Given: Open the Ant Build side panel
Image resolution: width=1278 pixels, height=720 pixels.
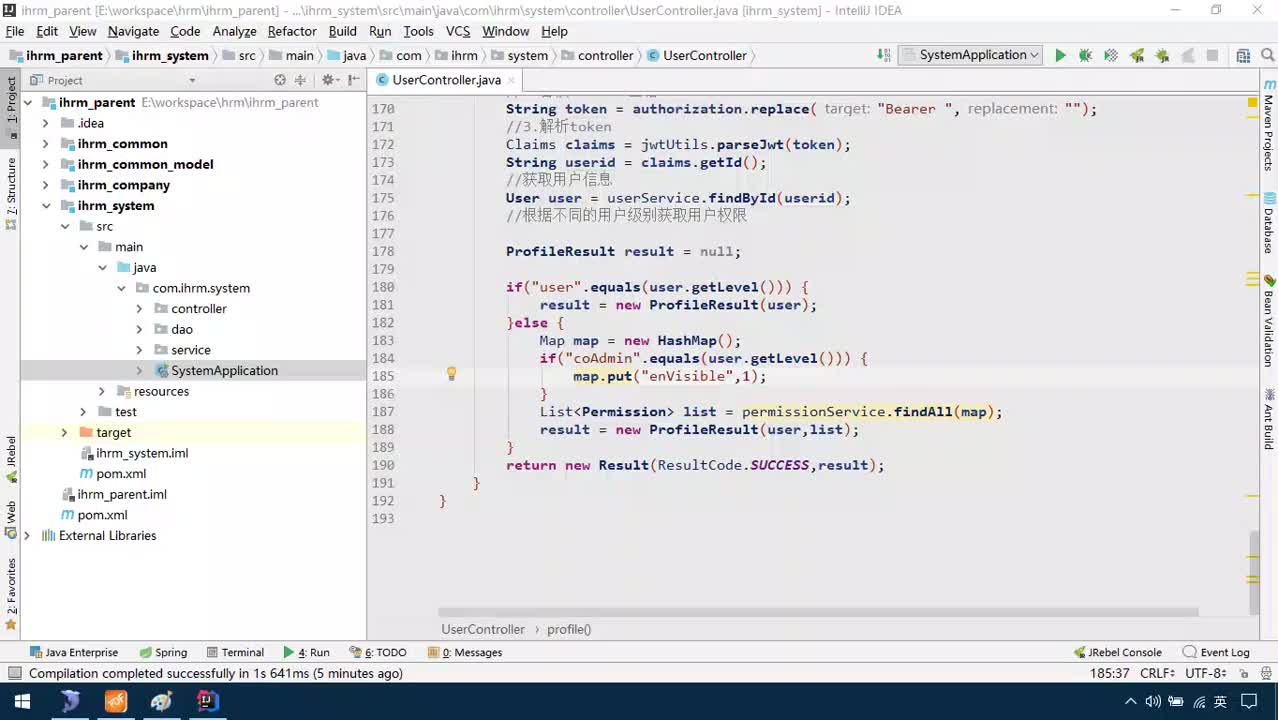Looking at the screenshot, I should pos(1268,418).
